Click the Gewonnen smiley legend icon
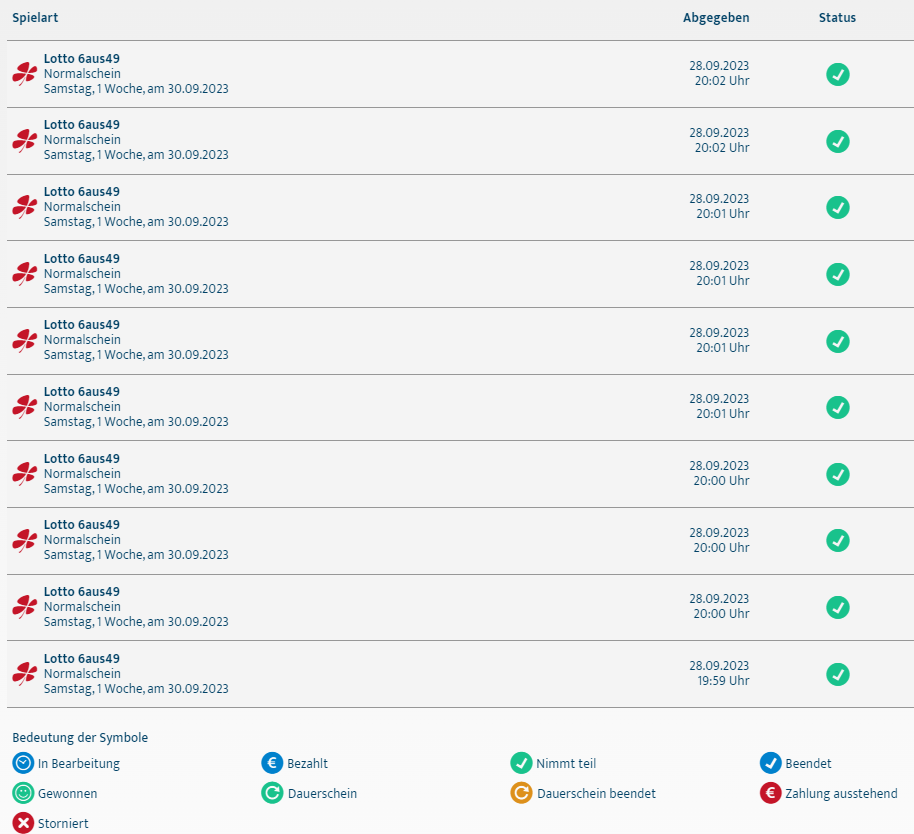914x834 pixels. (x=23, y=793)
